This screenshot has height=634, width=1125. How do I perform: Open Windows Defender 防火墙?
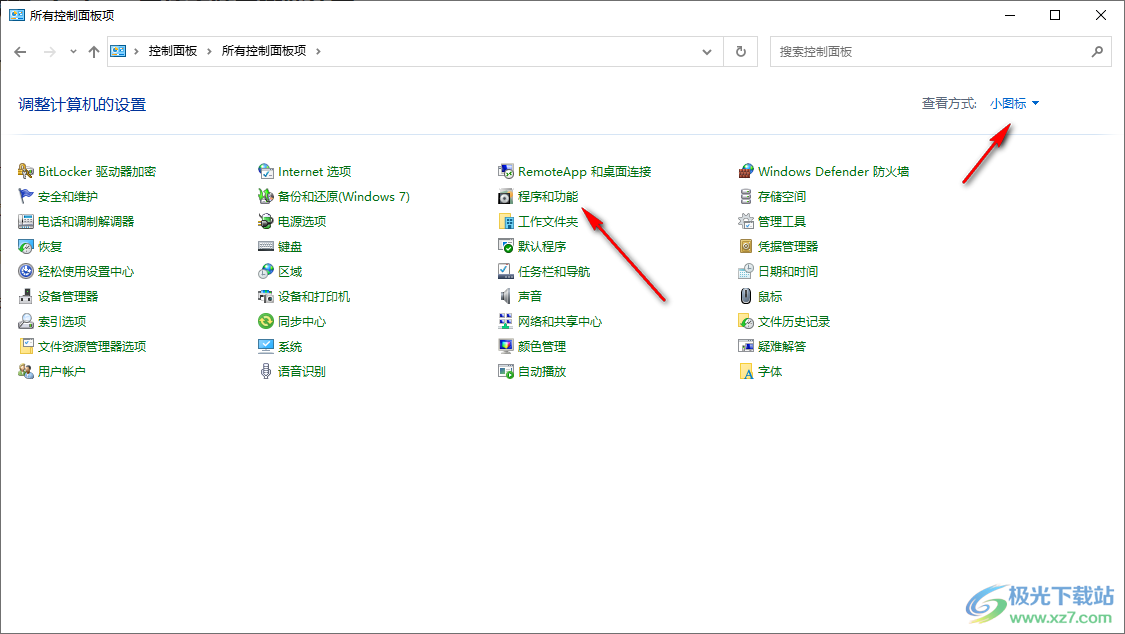[x=824, y=171]
